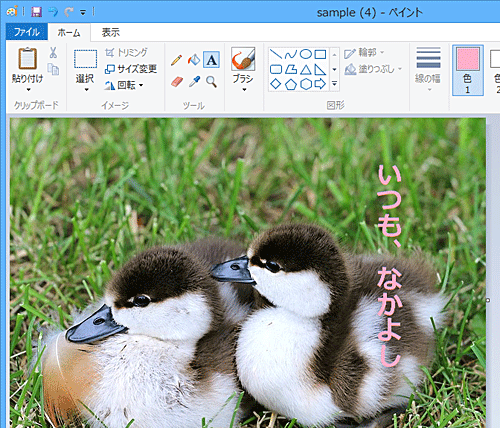500x428 pixels.
Task: Click the rectangular Select icon
Action: click(85, 59)
